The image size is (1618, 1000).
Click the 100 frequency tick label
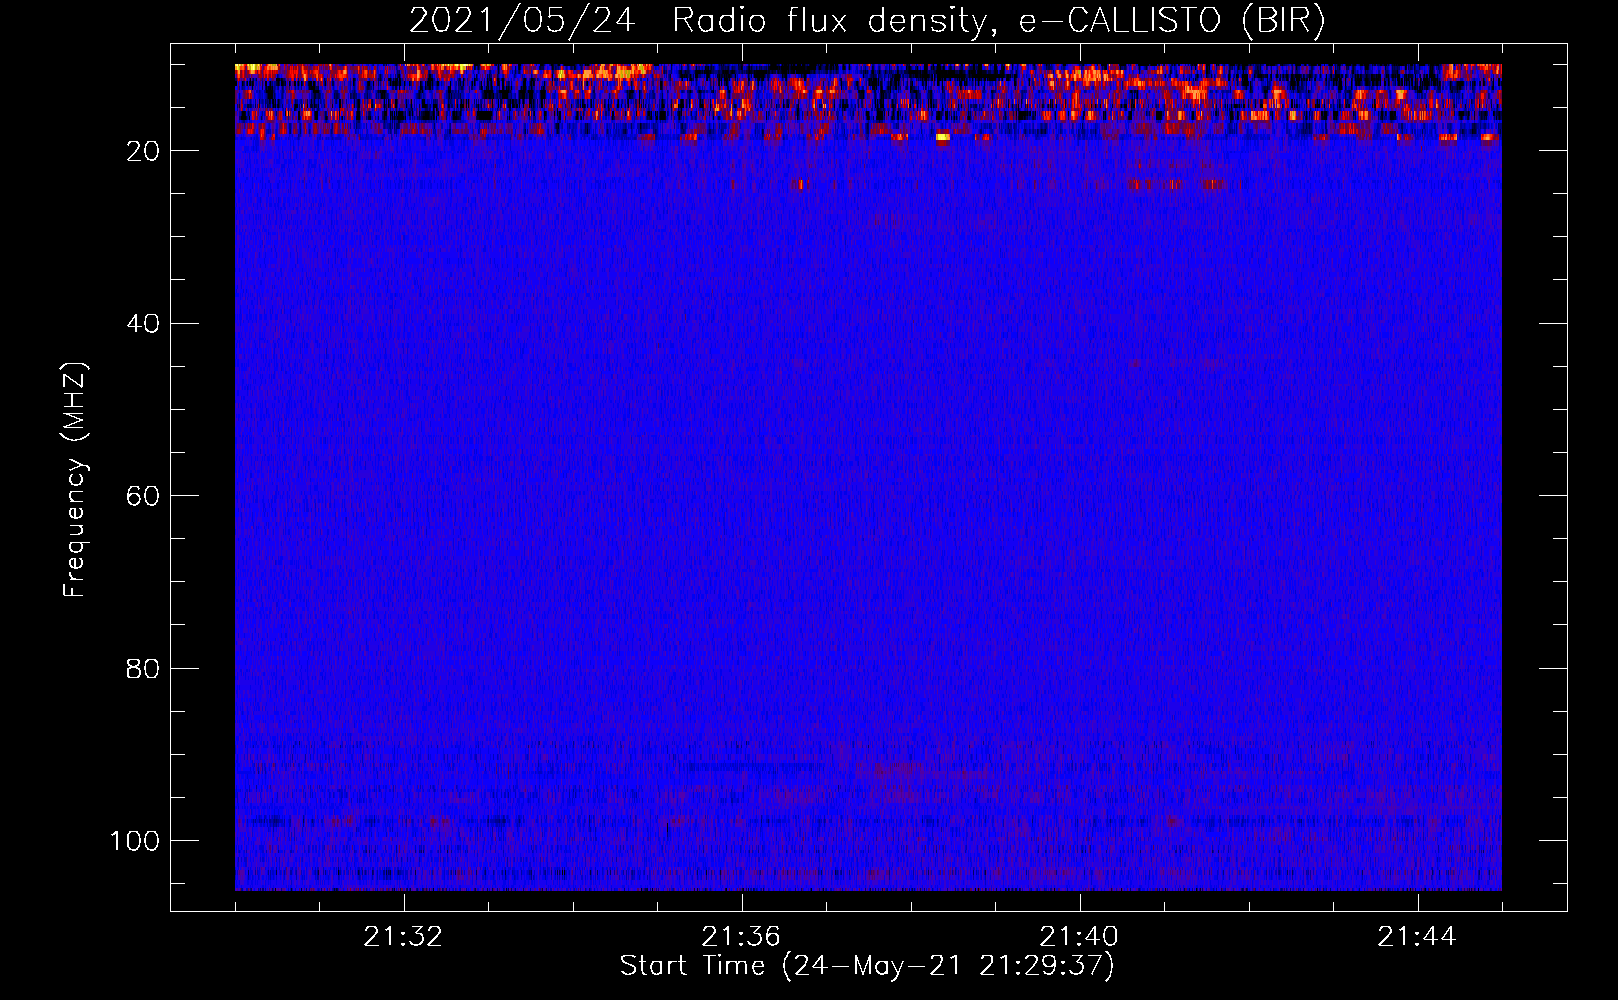(x=135, y=841)
